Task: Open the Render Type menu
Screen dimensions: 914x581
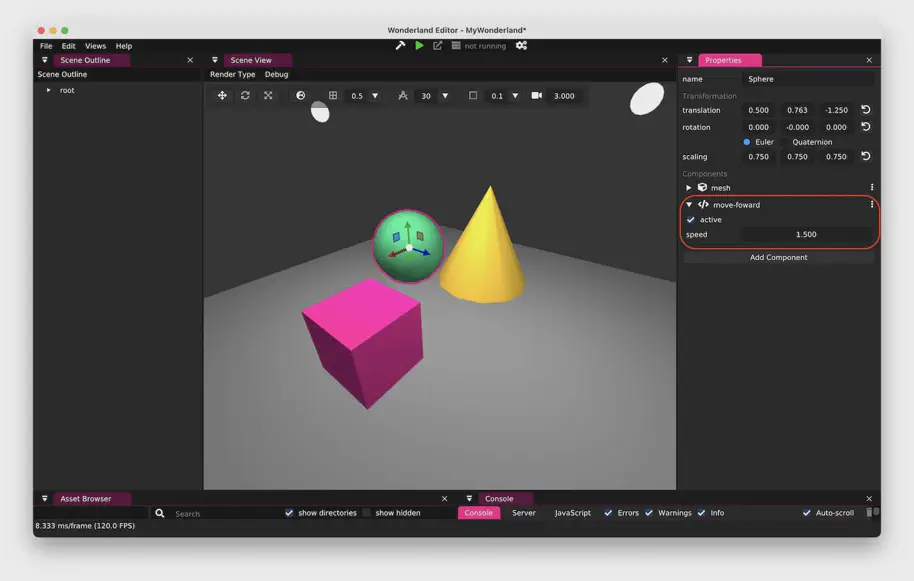Action: (232, 74)
